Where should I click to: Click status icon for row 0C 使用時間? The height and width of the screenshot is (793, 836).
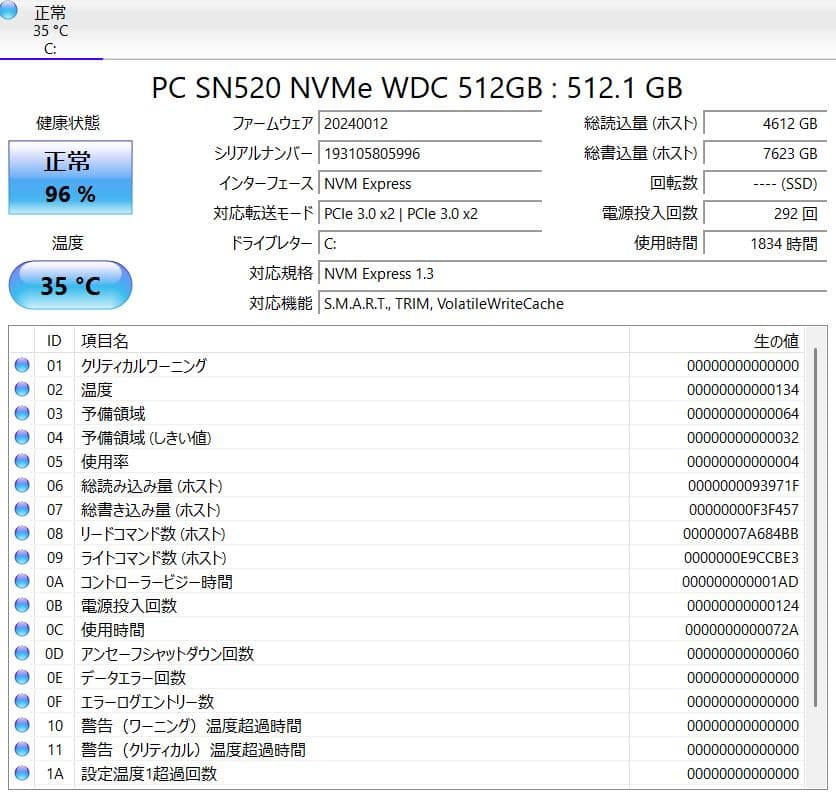coord(22,629)
